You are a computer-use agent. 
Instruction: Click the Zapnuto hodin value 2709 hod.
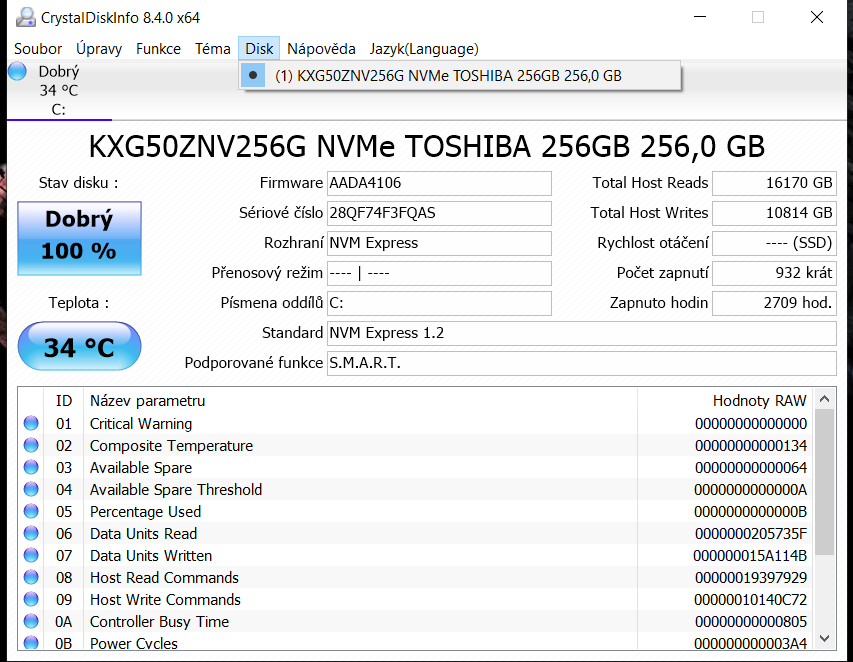click(x=774, y=303)
